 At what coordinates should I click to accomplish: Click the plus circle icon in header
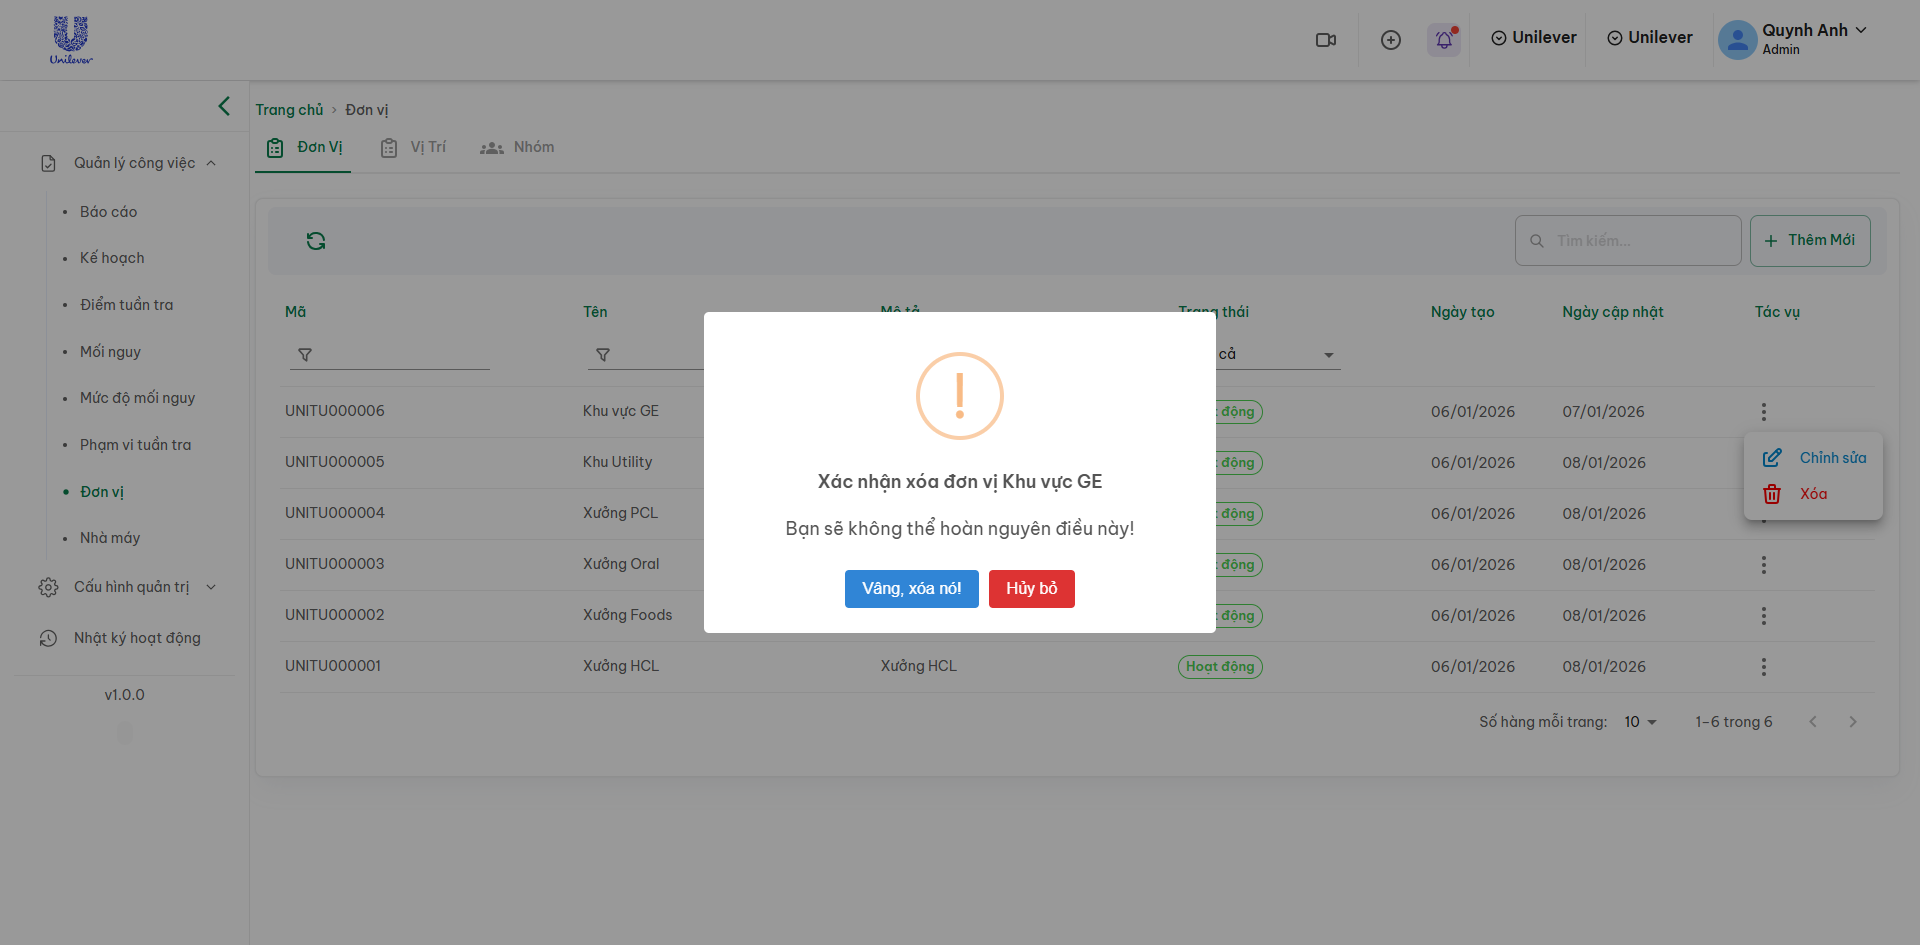tap(1390, 40)
